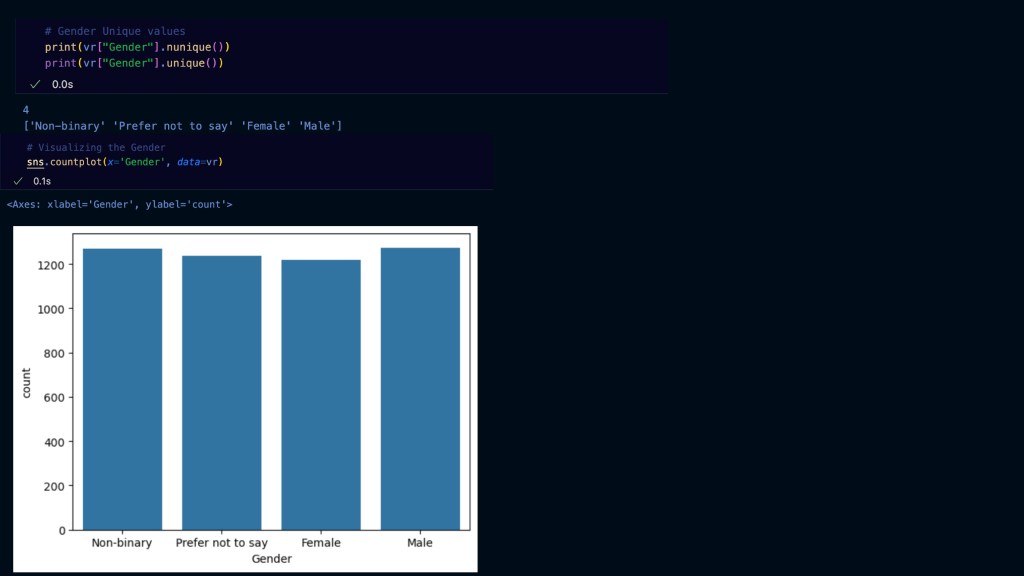The height and width of the screenshot is (576, 1024).
Task: Click the underlined sns keyword
Action: [x=35, y=162]
